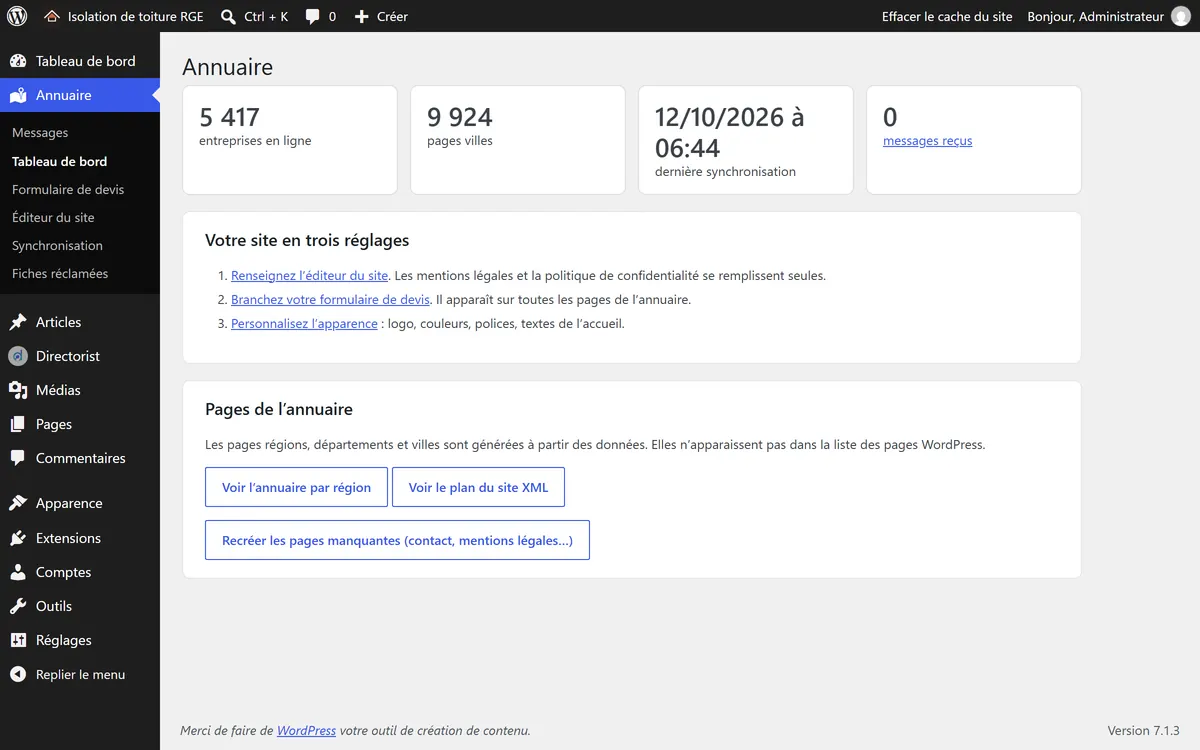Click the "Version 7.1.3" footer text

click(x=1144, y=730)
